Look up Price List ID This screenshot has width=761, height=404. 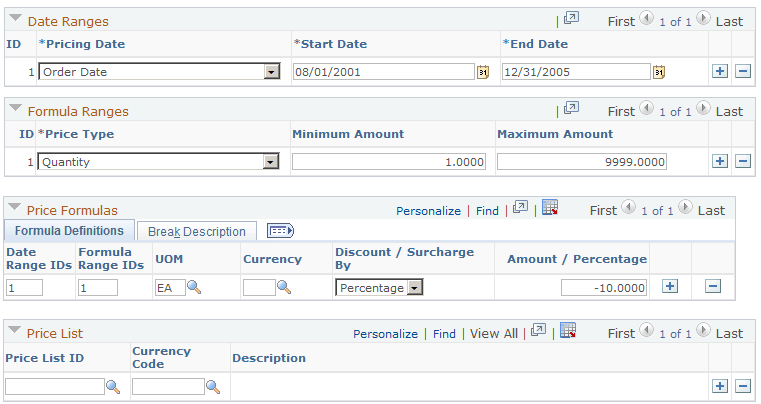pyautogui.click(x=113, y=387)
